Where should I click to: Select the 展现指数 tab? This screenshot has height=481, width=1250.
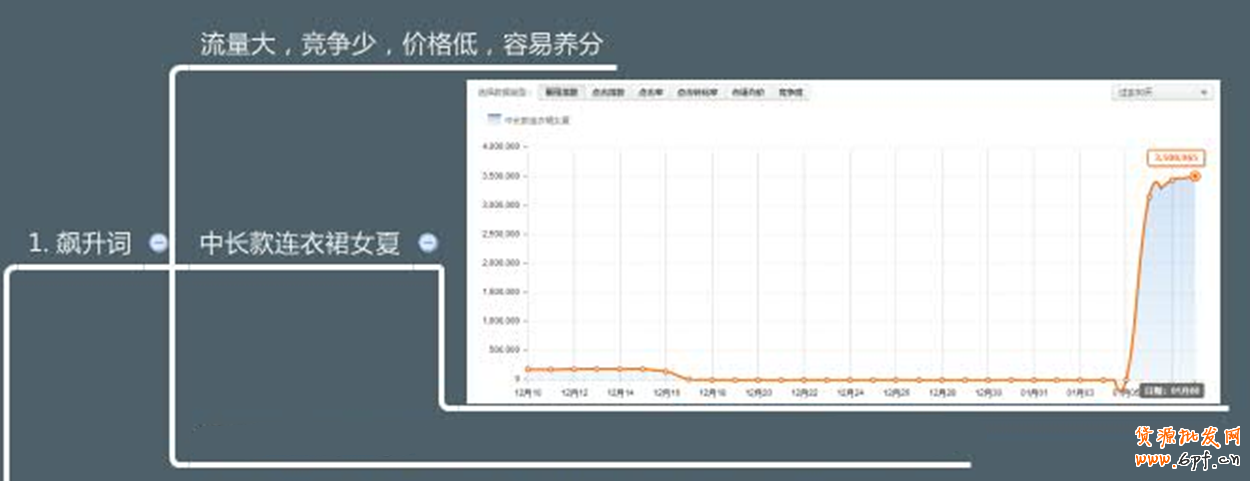pos(559,92)
